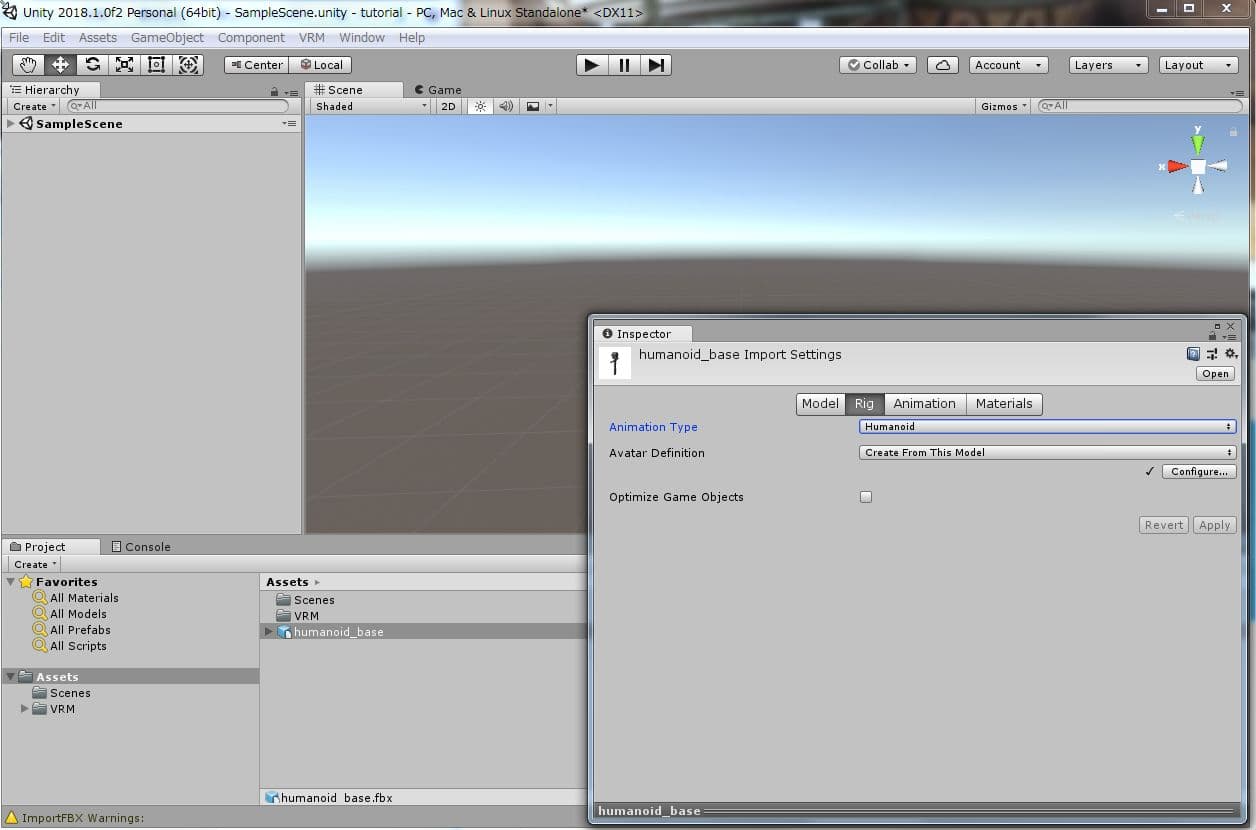Open the Layout dropdown
The image size is (1256, 830).
(x=1200, y=65)
